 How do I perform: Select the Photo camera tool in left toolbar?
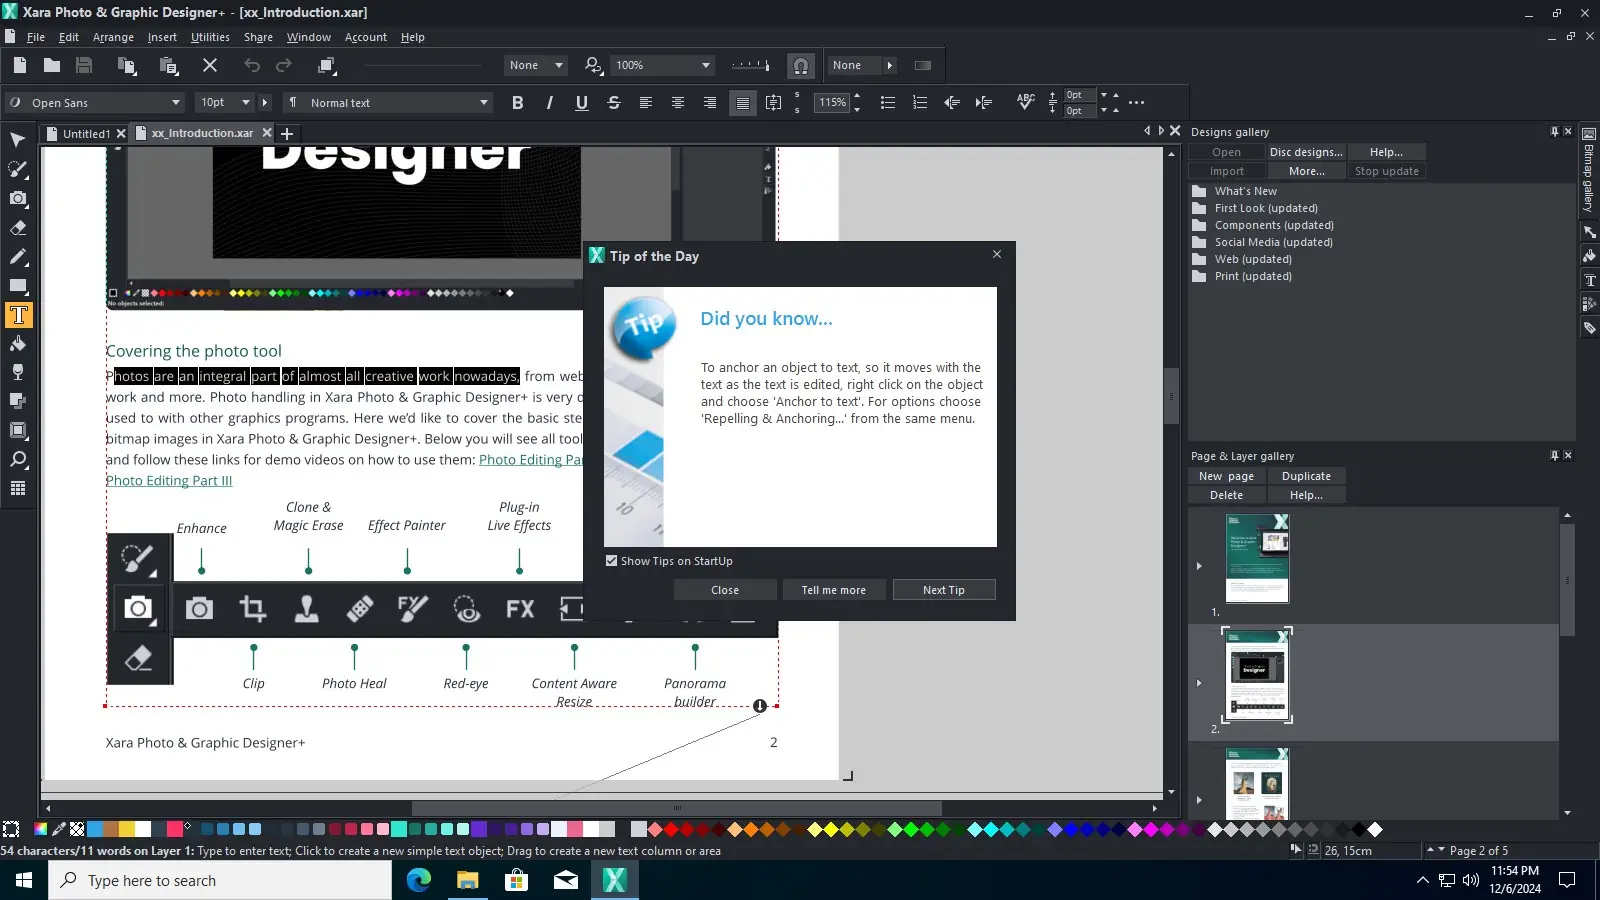17,198
